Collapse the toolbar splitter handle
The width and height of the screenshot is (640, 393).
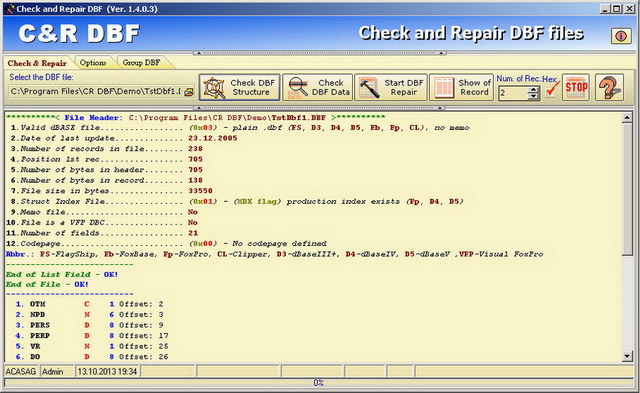(320, 108)
